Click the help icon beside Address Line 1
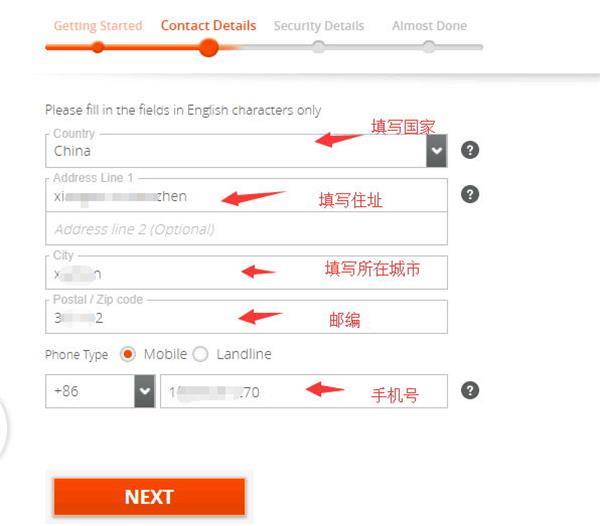Image resolution: width=600 pixels, height=526 pixels. point(470,194)
